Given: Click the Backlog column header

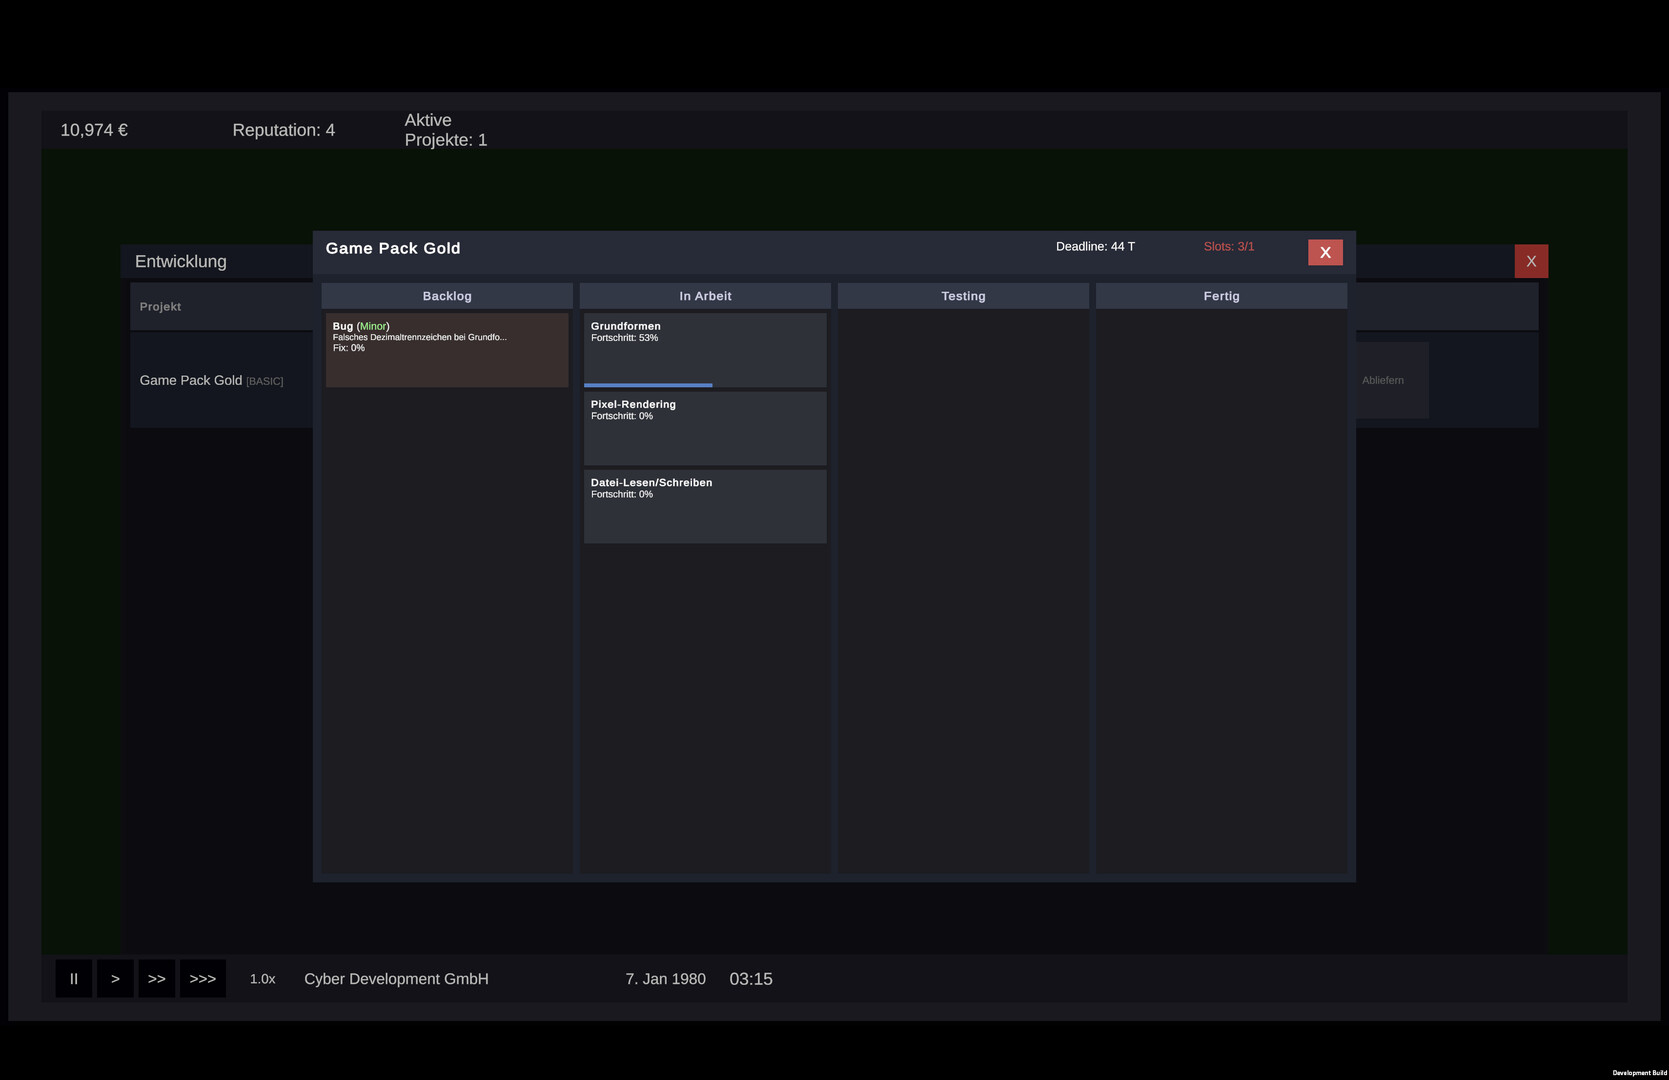Looking at the screenshot, I should tap(446, 295).
